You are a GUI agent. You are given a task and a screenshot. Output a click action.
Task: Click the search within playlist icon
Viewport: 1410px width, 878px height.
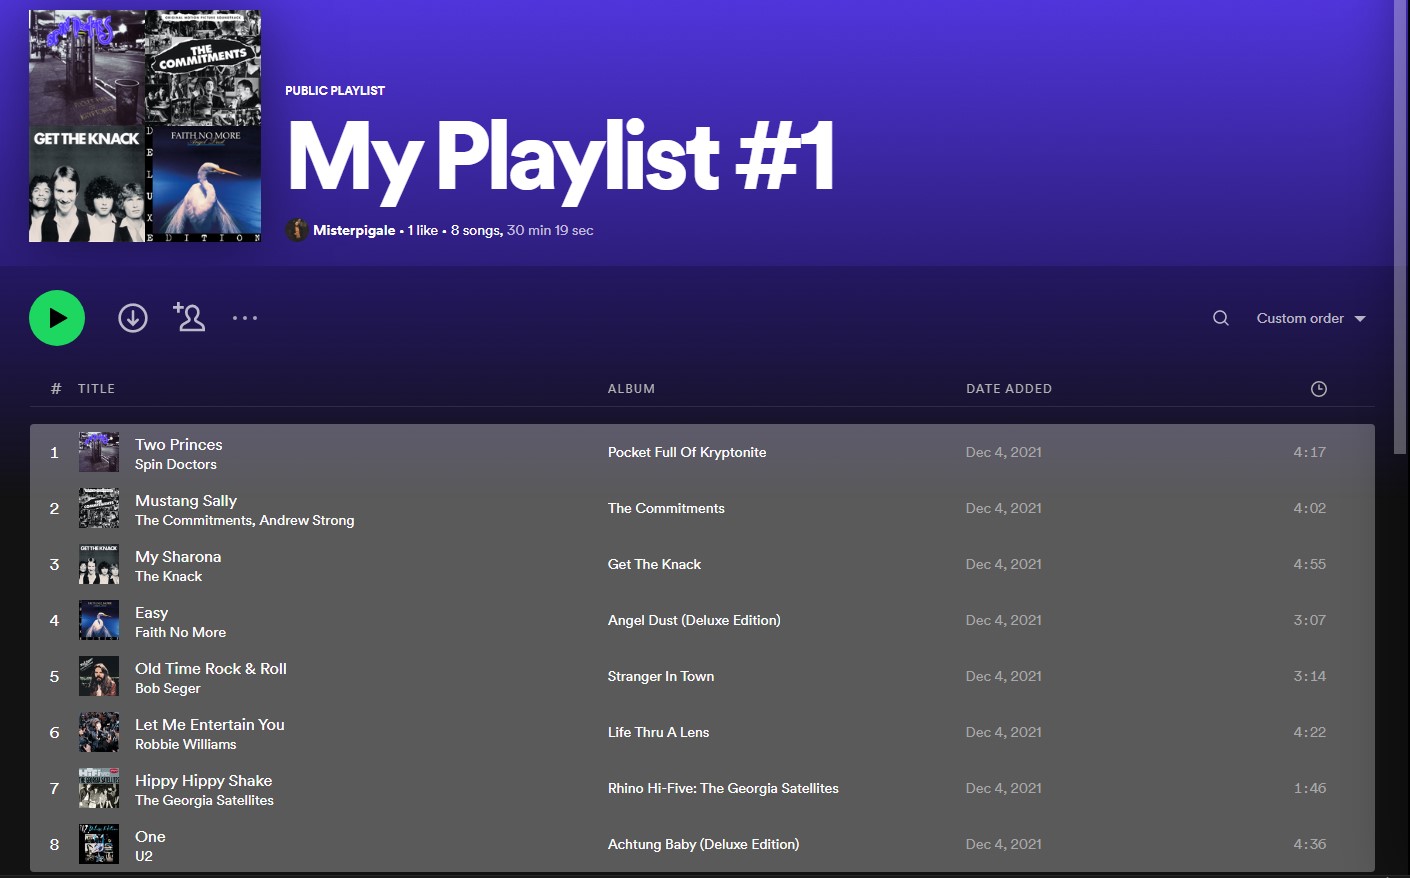click(1220, 317)
